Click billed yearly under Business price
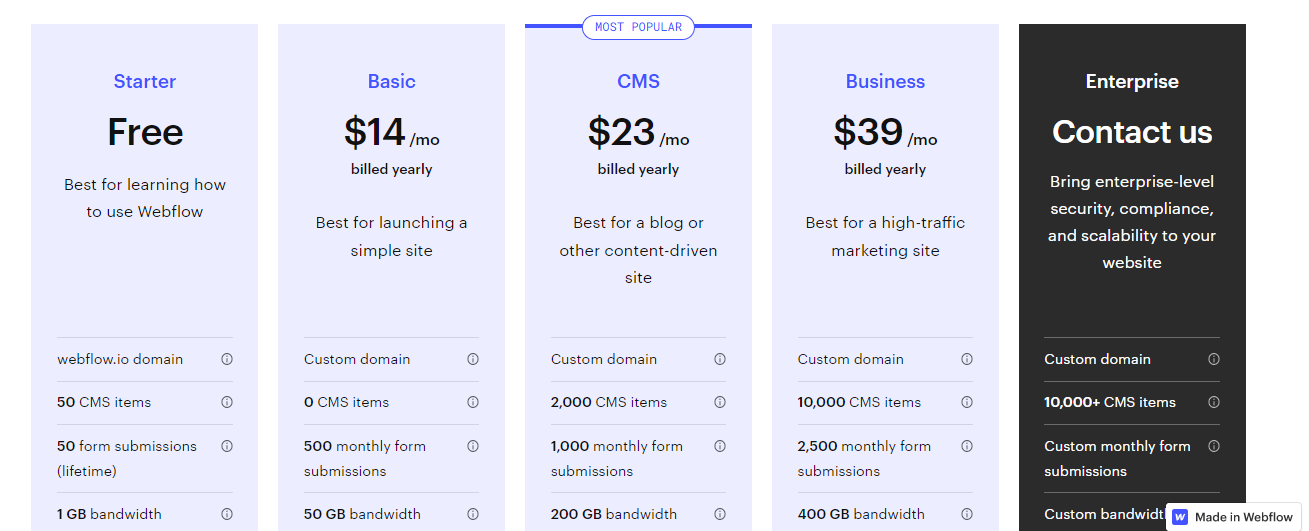Viewport: 1309px width, 531px height. (x=885, y=169)
